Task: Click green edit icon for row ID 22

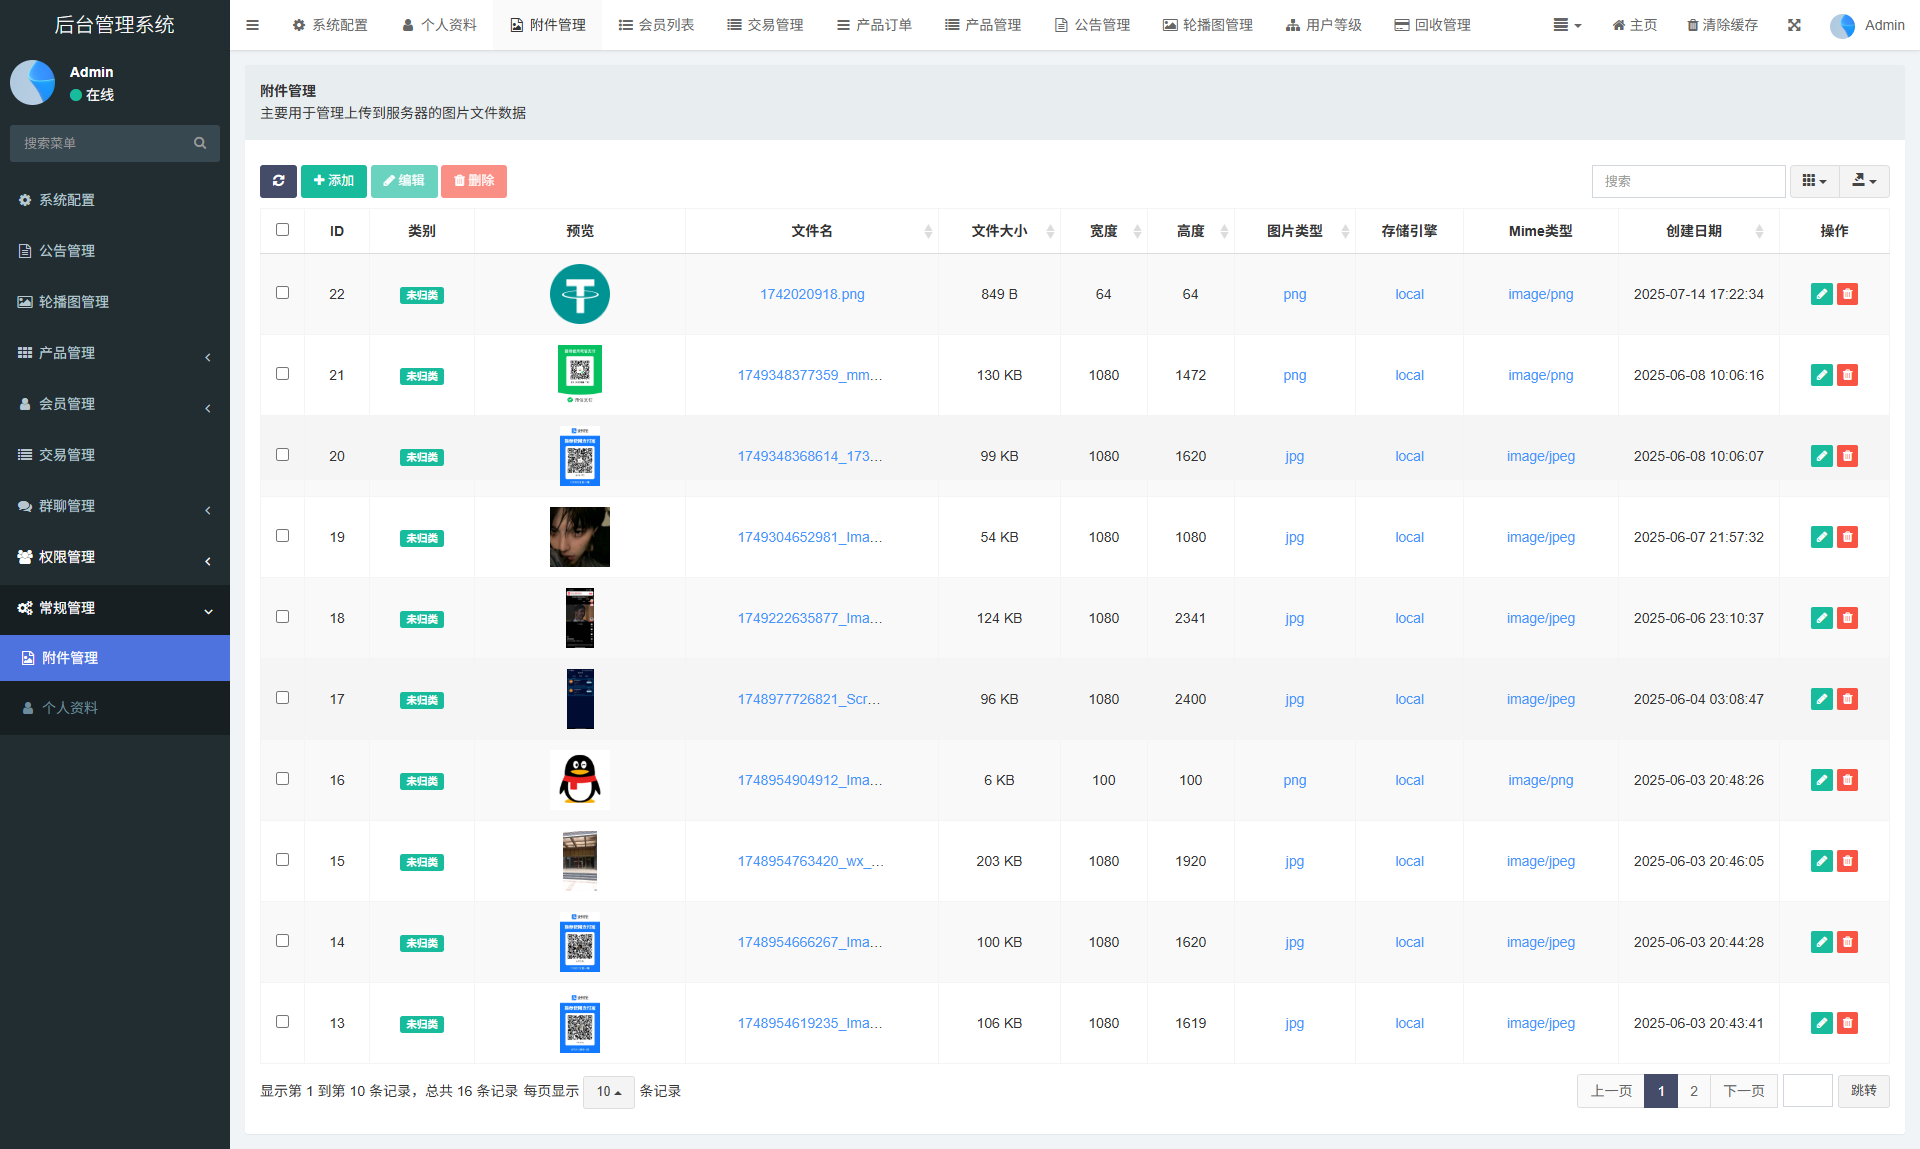Action: [1821, 294]
